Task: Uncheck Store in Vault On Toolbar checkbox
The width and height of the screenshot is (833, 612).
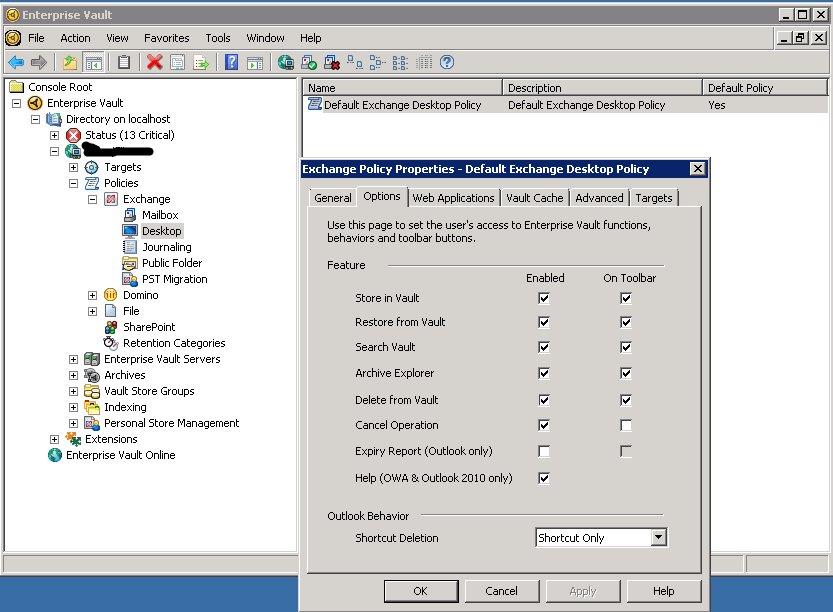Action: [x=626, y=299]
